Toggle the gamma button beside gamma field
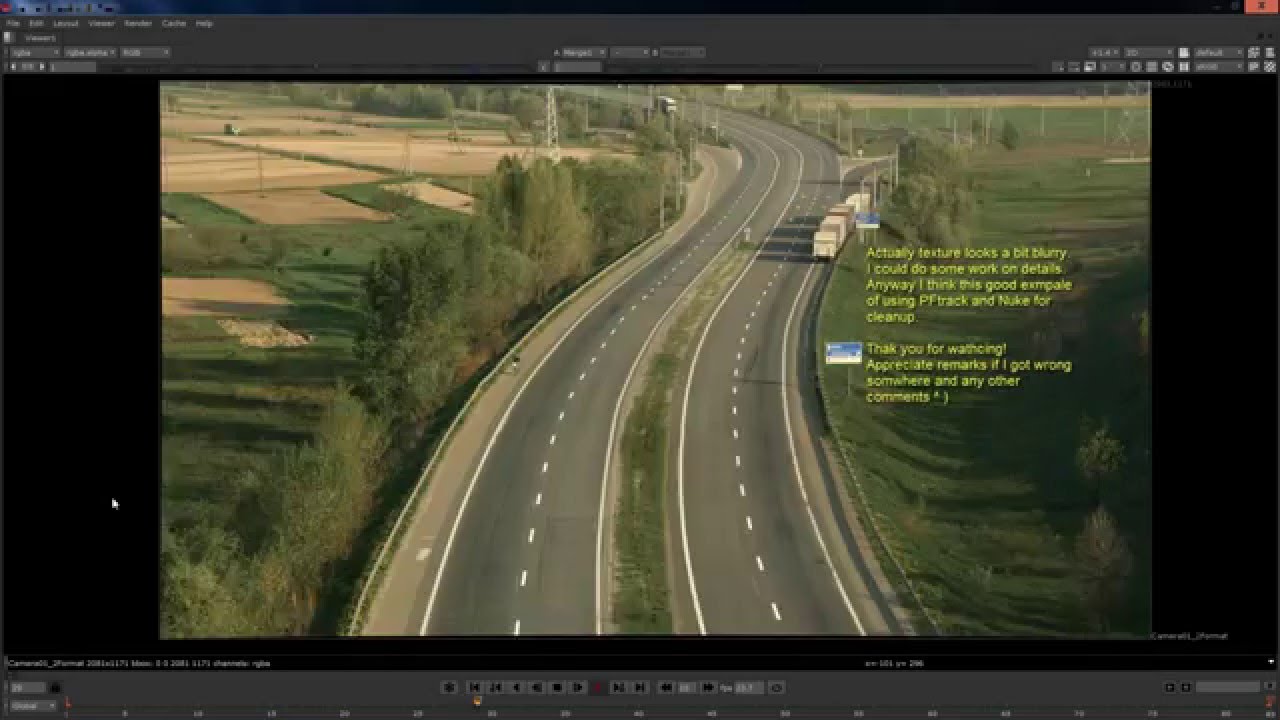This screenshot has width=1280, height=720. pyautogui.click(x=543, y=67)
